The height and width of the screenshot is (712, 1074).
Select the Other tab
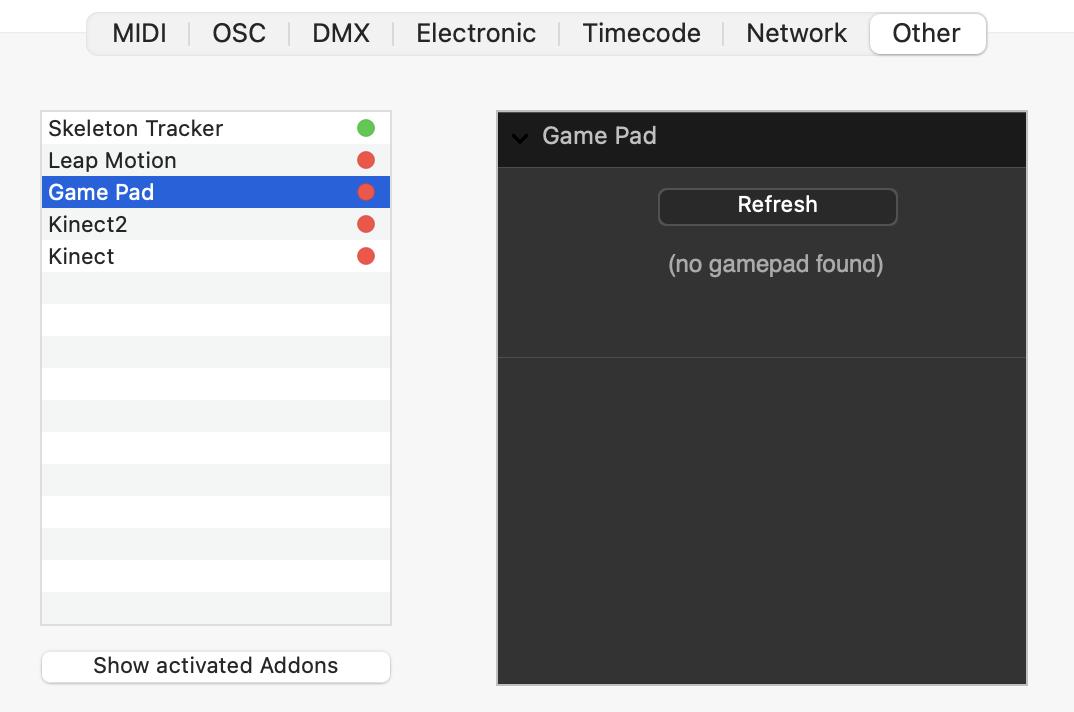926,33
